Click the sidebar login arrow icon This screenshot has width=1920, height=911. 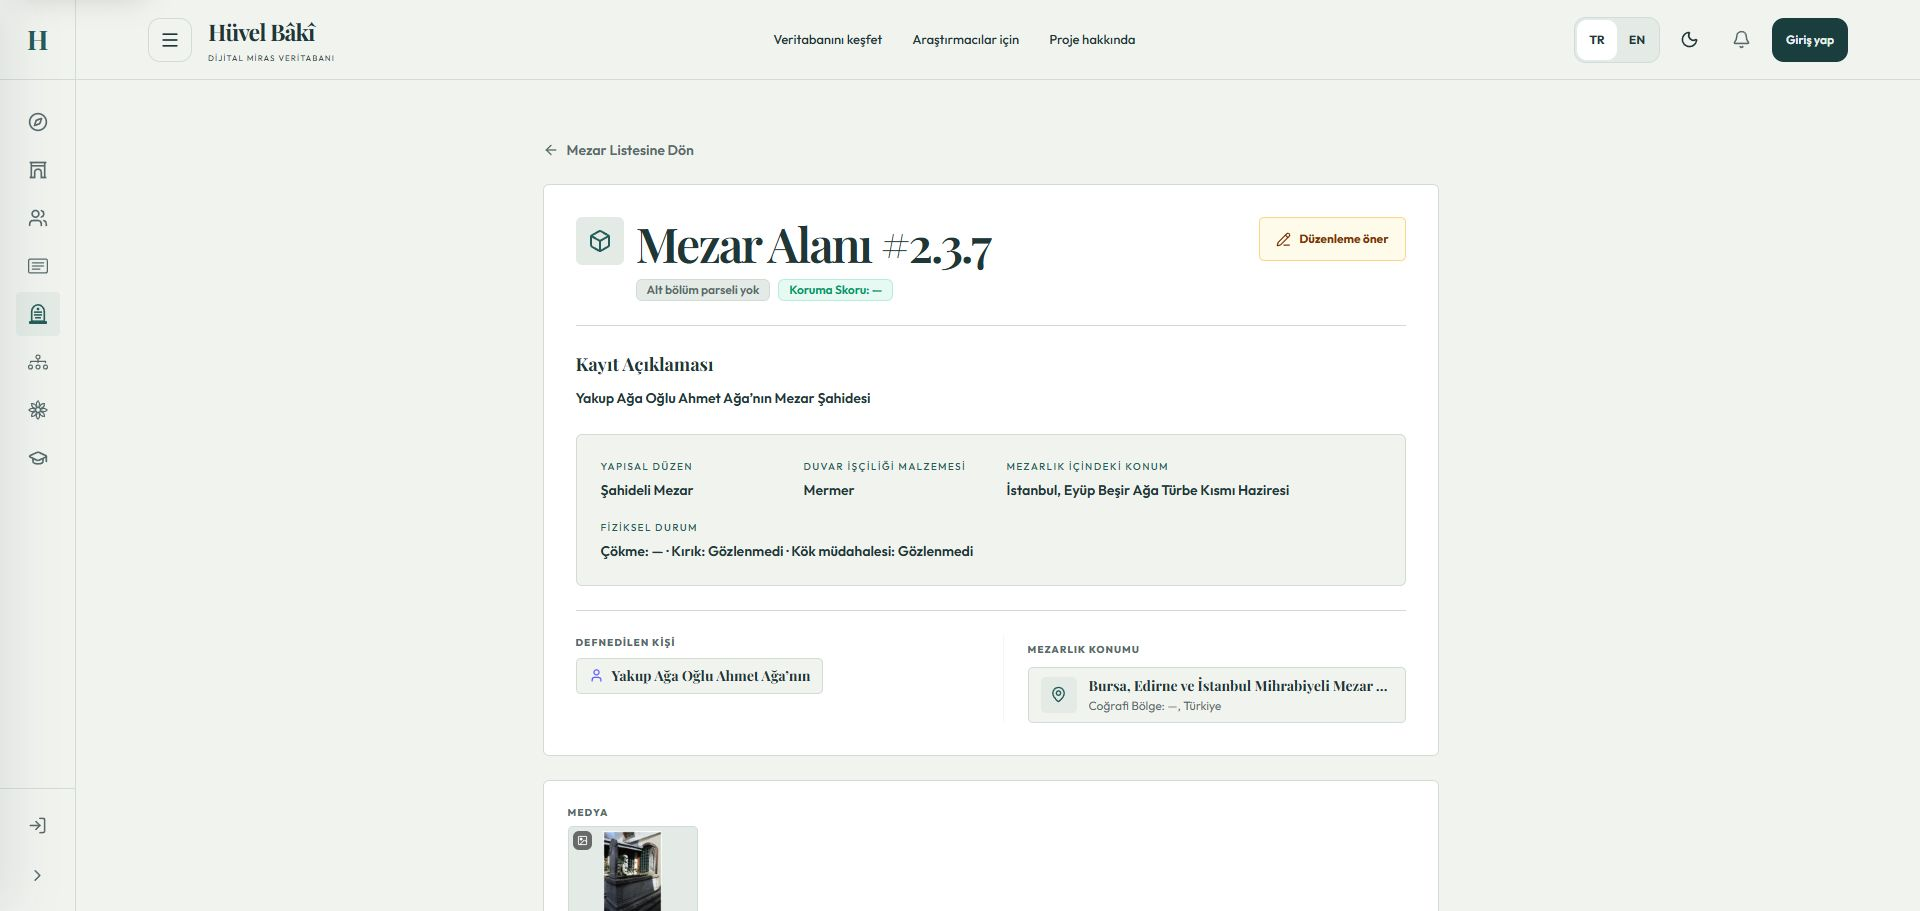(x=38, y=826)
